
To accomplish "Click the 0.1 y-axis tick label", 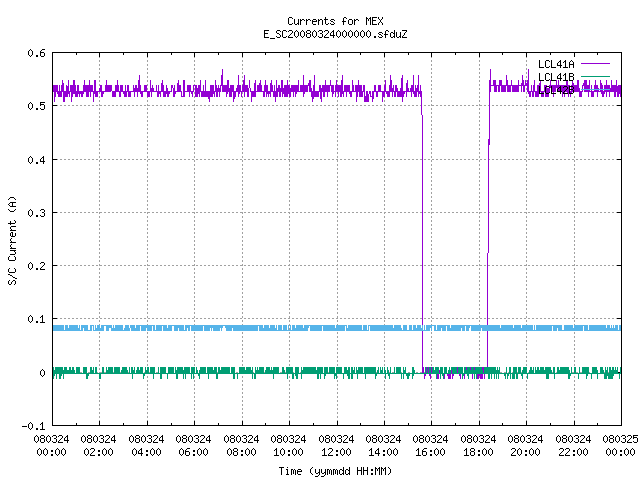I will [36, 319].
